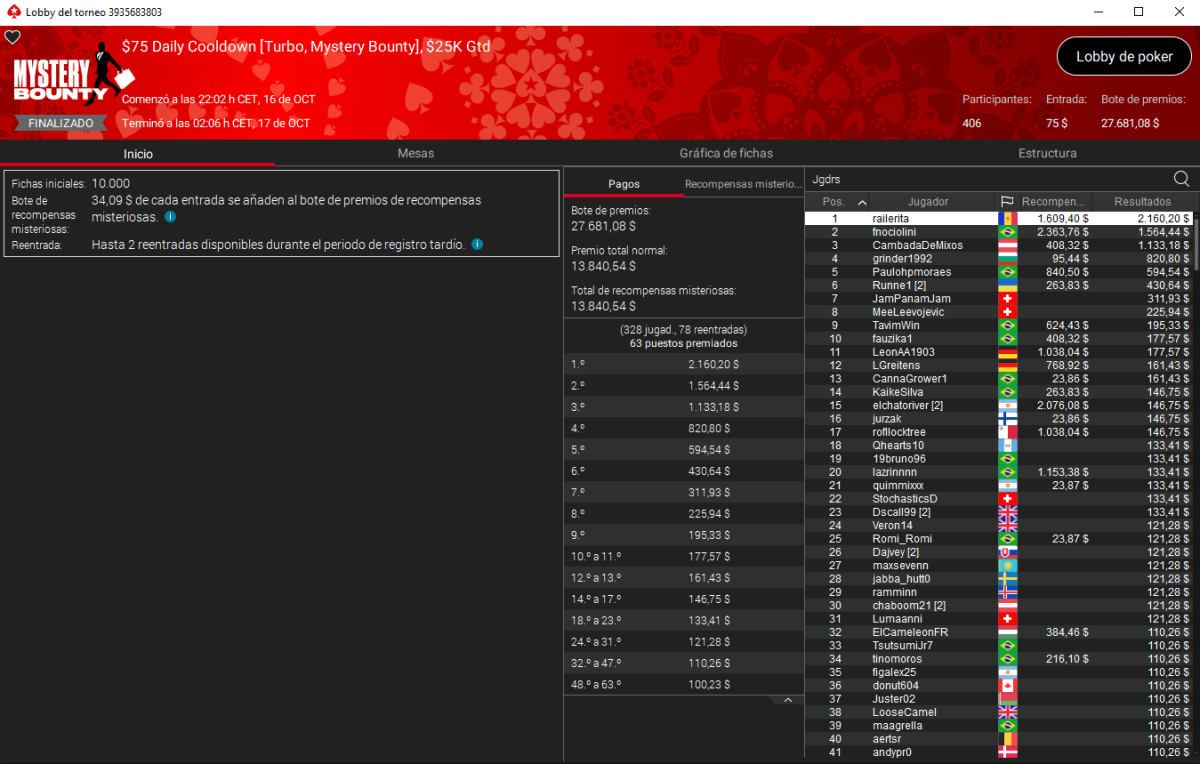Image resolution: width=1200 pixels, height=764 pixels.
Task: Click the PokerStars icon in title bar
Action: click(x=12, y=12)
